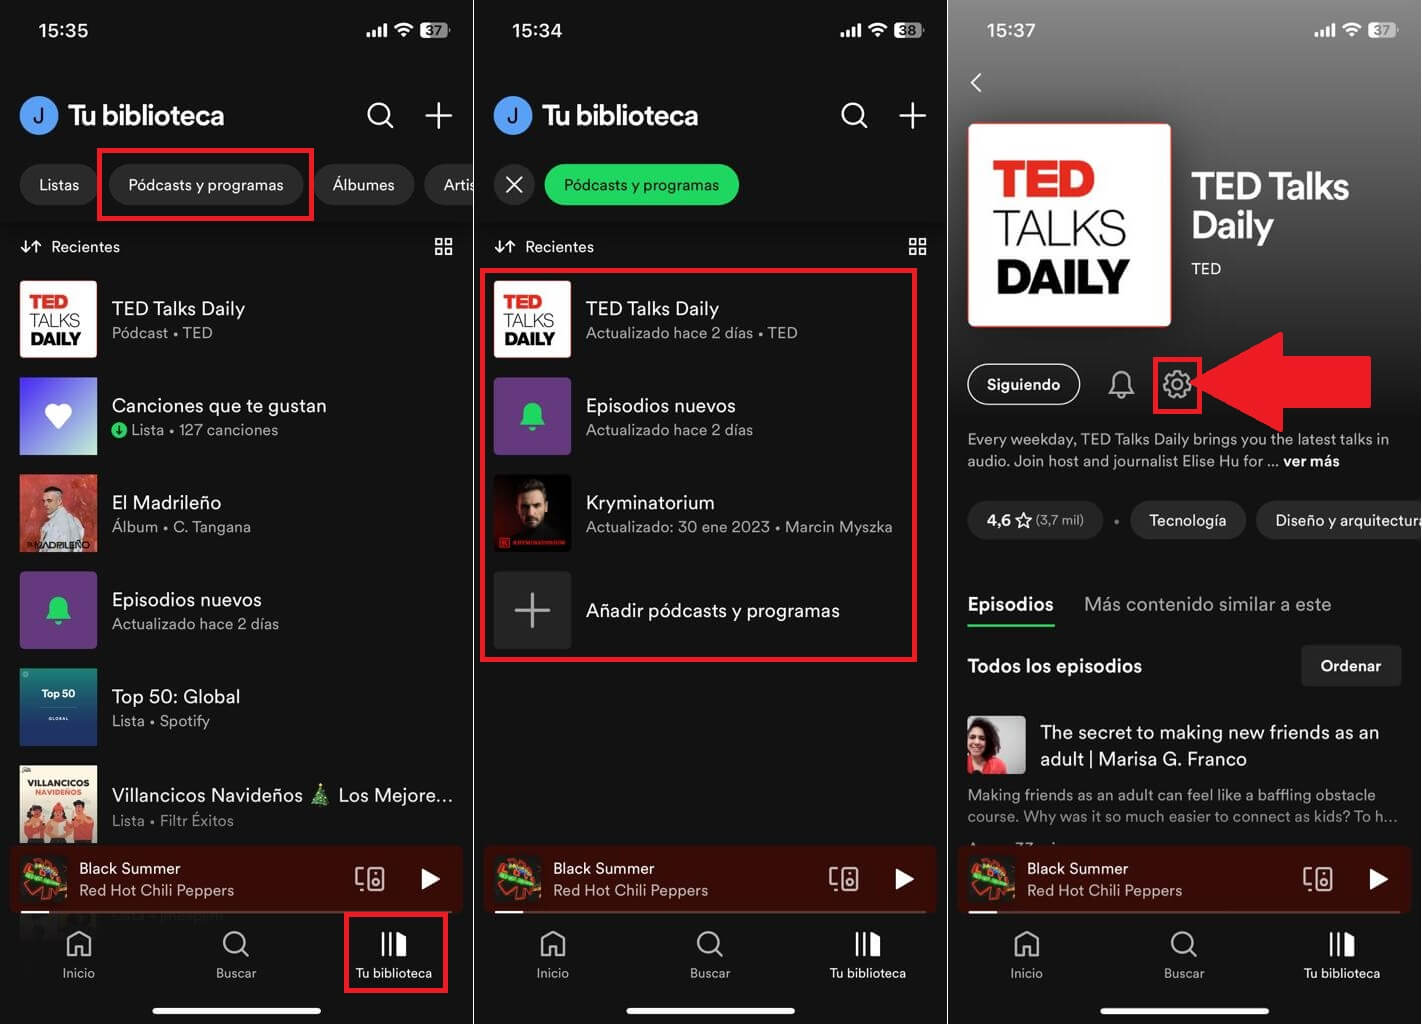Open Villancicos Navideños playlist

[x=237, y=805]
